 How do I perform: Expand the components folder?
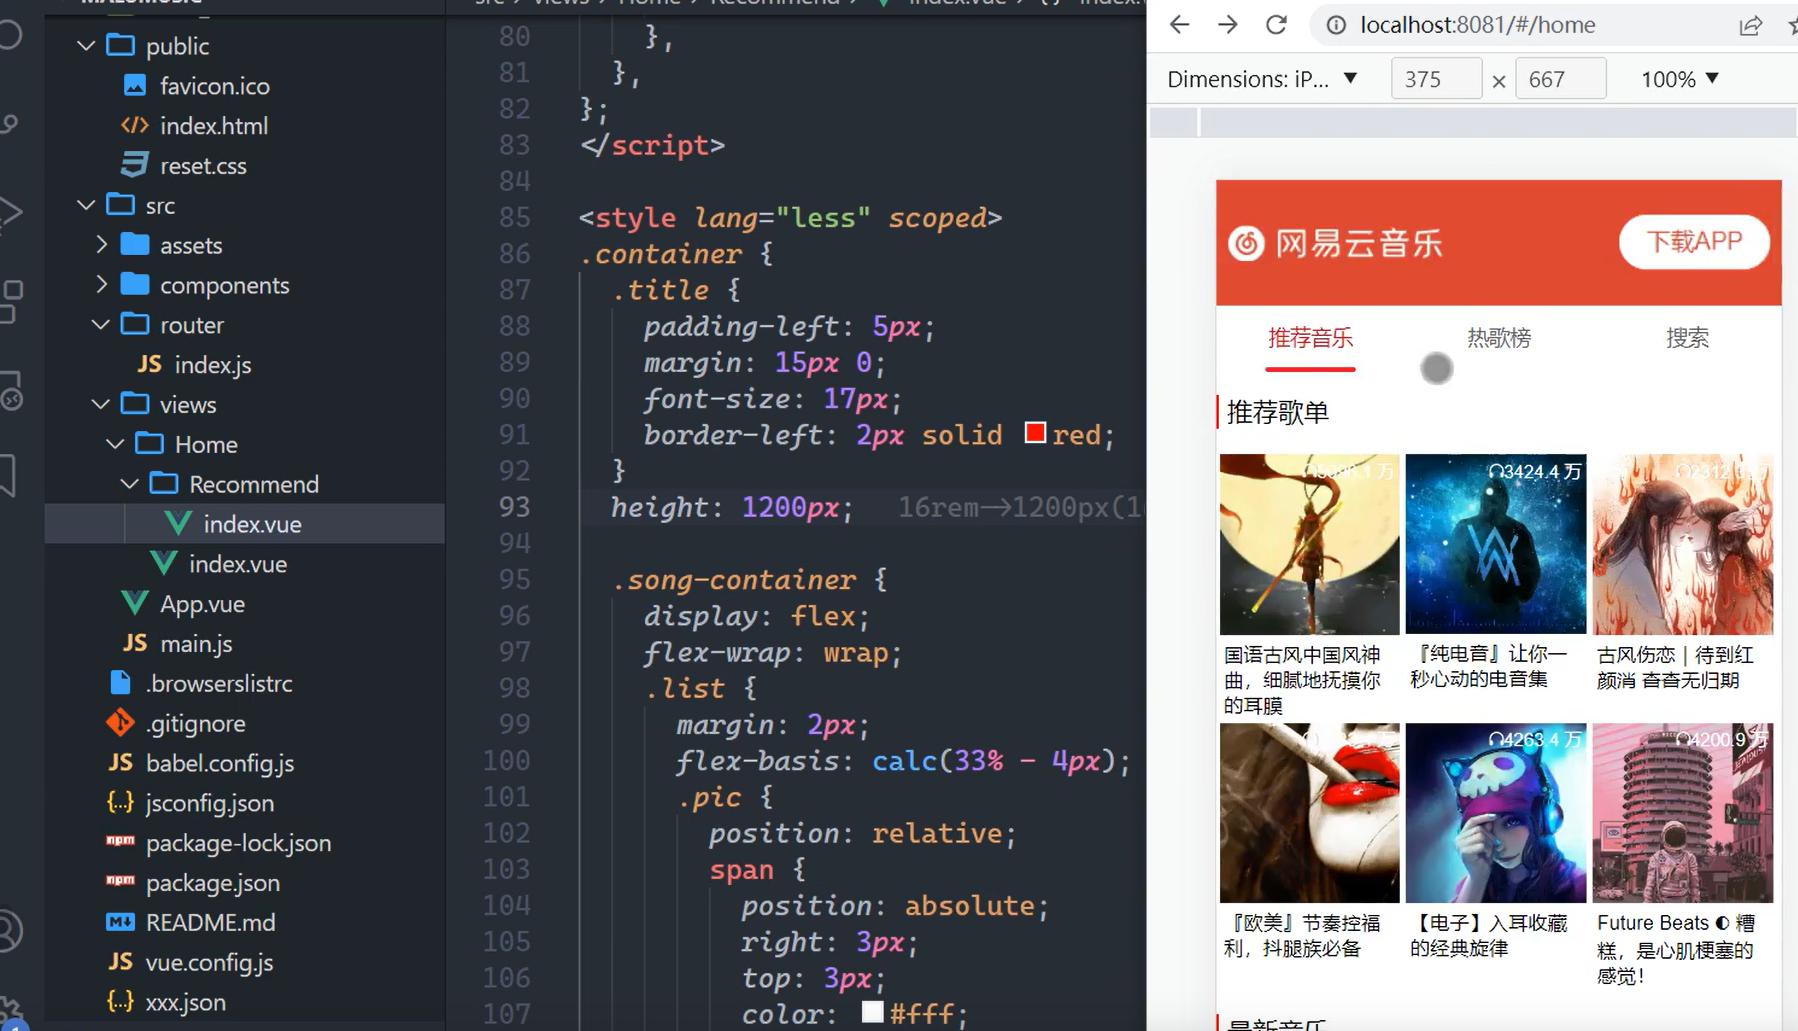tap(101, 285)
